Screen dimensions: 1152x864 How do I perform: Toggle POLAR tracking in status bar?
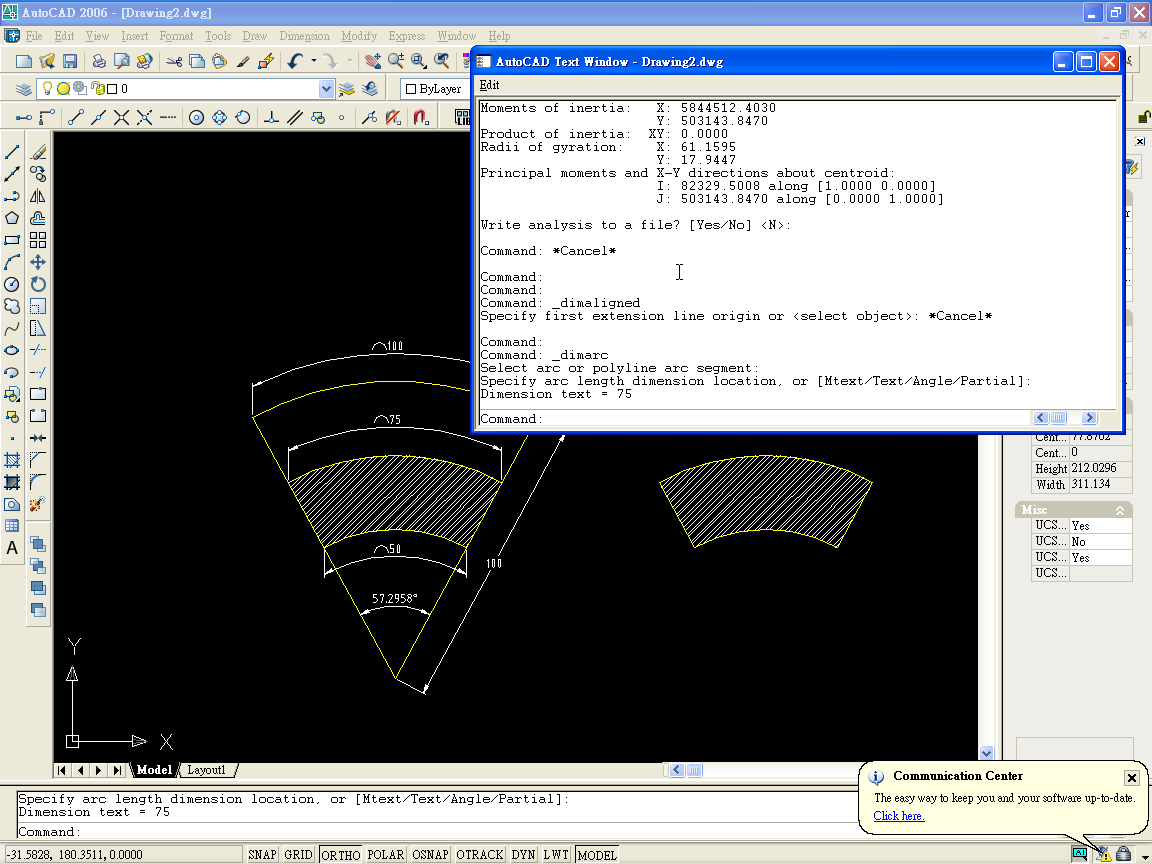(x=386, y=854)
